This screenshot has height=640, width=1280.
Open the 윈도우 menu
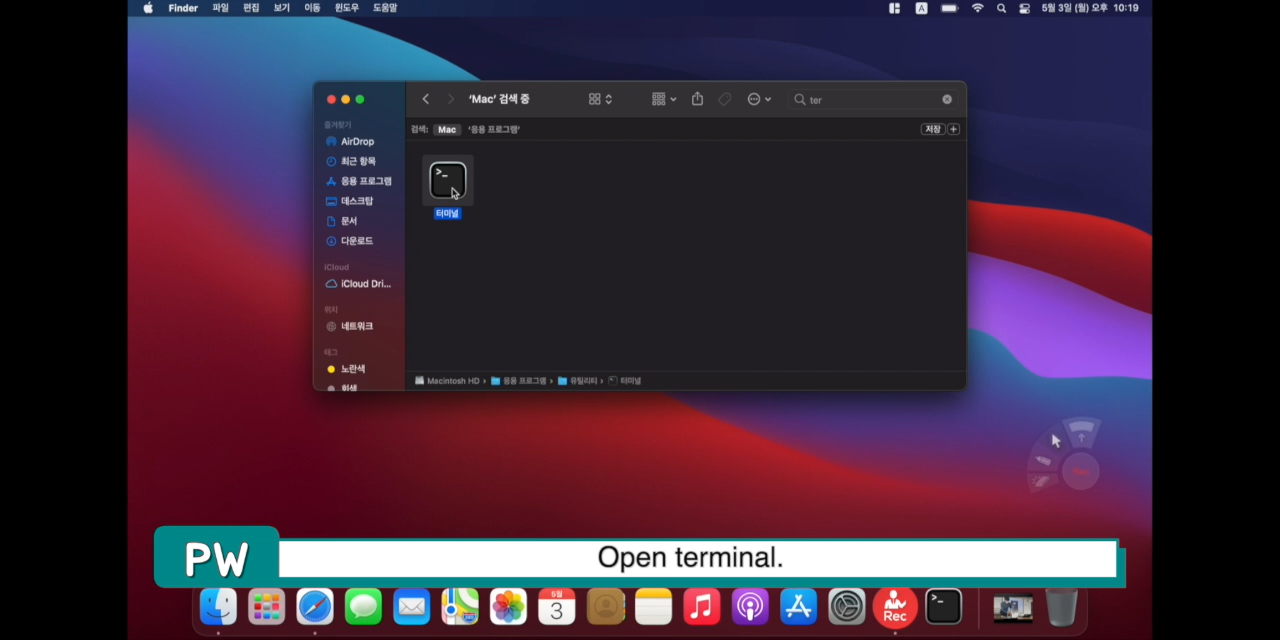(347, 8)
